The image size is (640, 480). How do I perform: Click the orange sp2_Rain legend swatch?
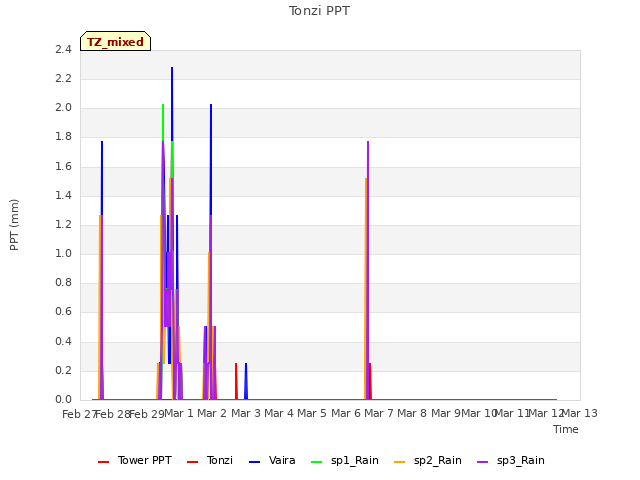400,462
